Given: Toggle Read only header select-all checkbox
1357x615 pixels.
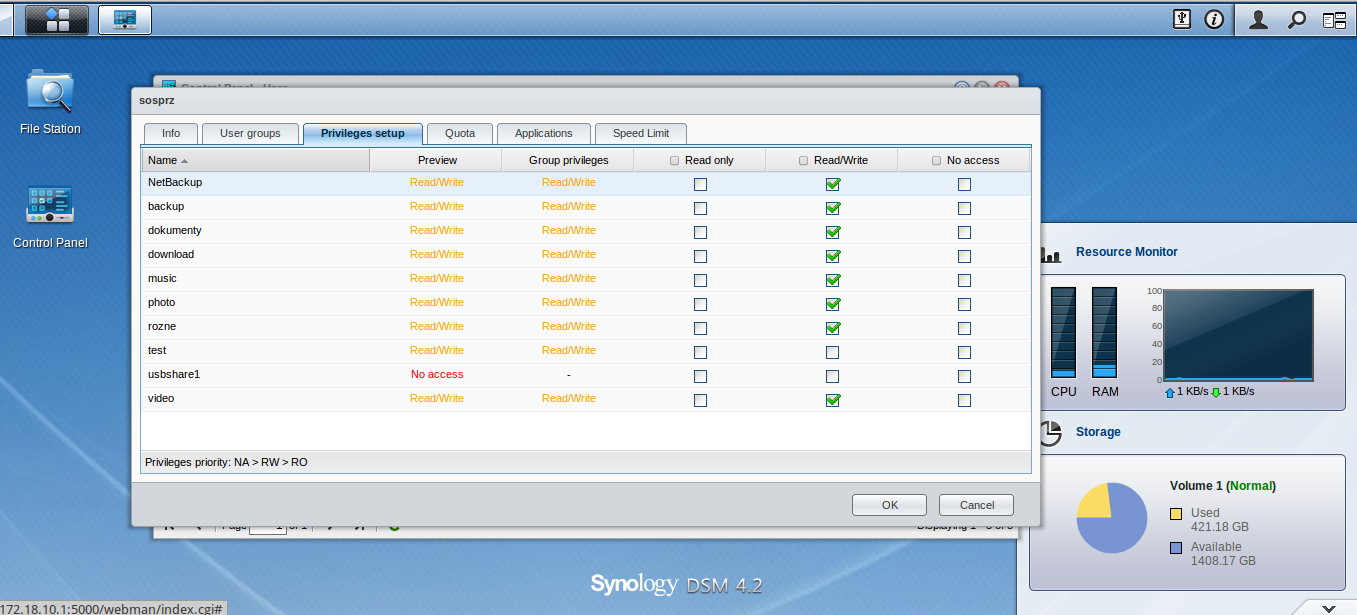Looking at the screenshot, I should click(674, 161).
